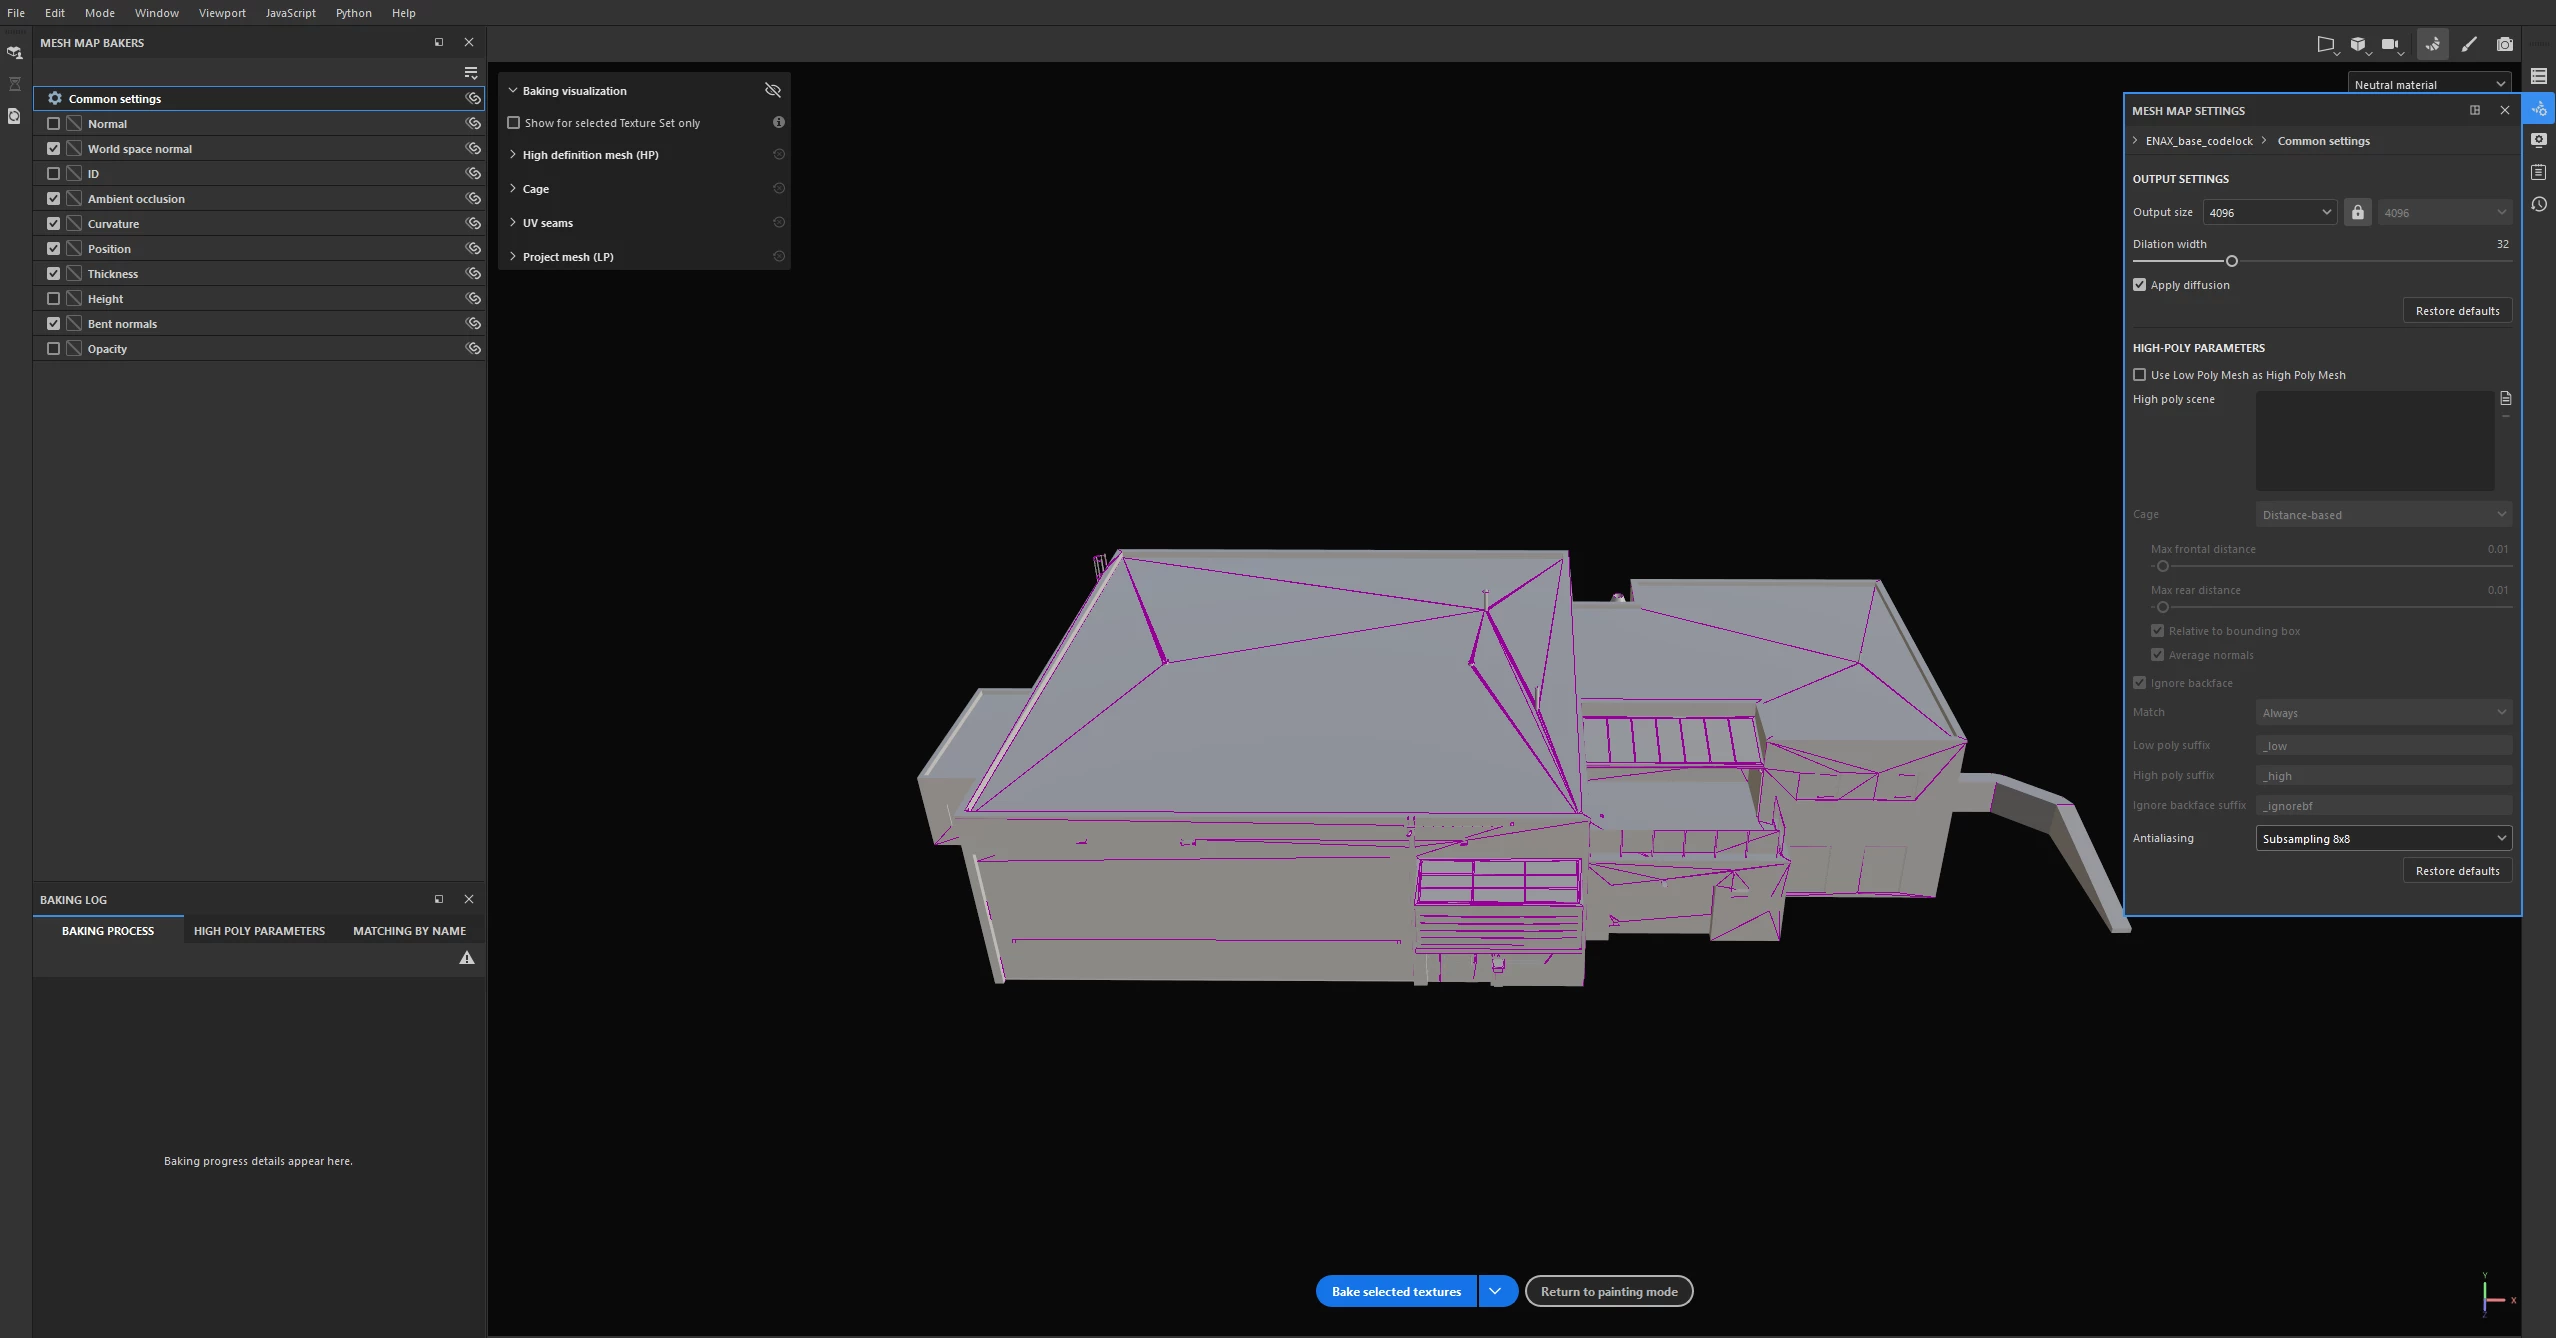Open the rendering camera snapshot icon
Screen dimensions: 2556x1338
2504,44
